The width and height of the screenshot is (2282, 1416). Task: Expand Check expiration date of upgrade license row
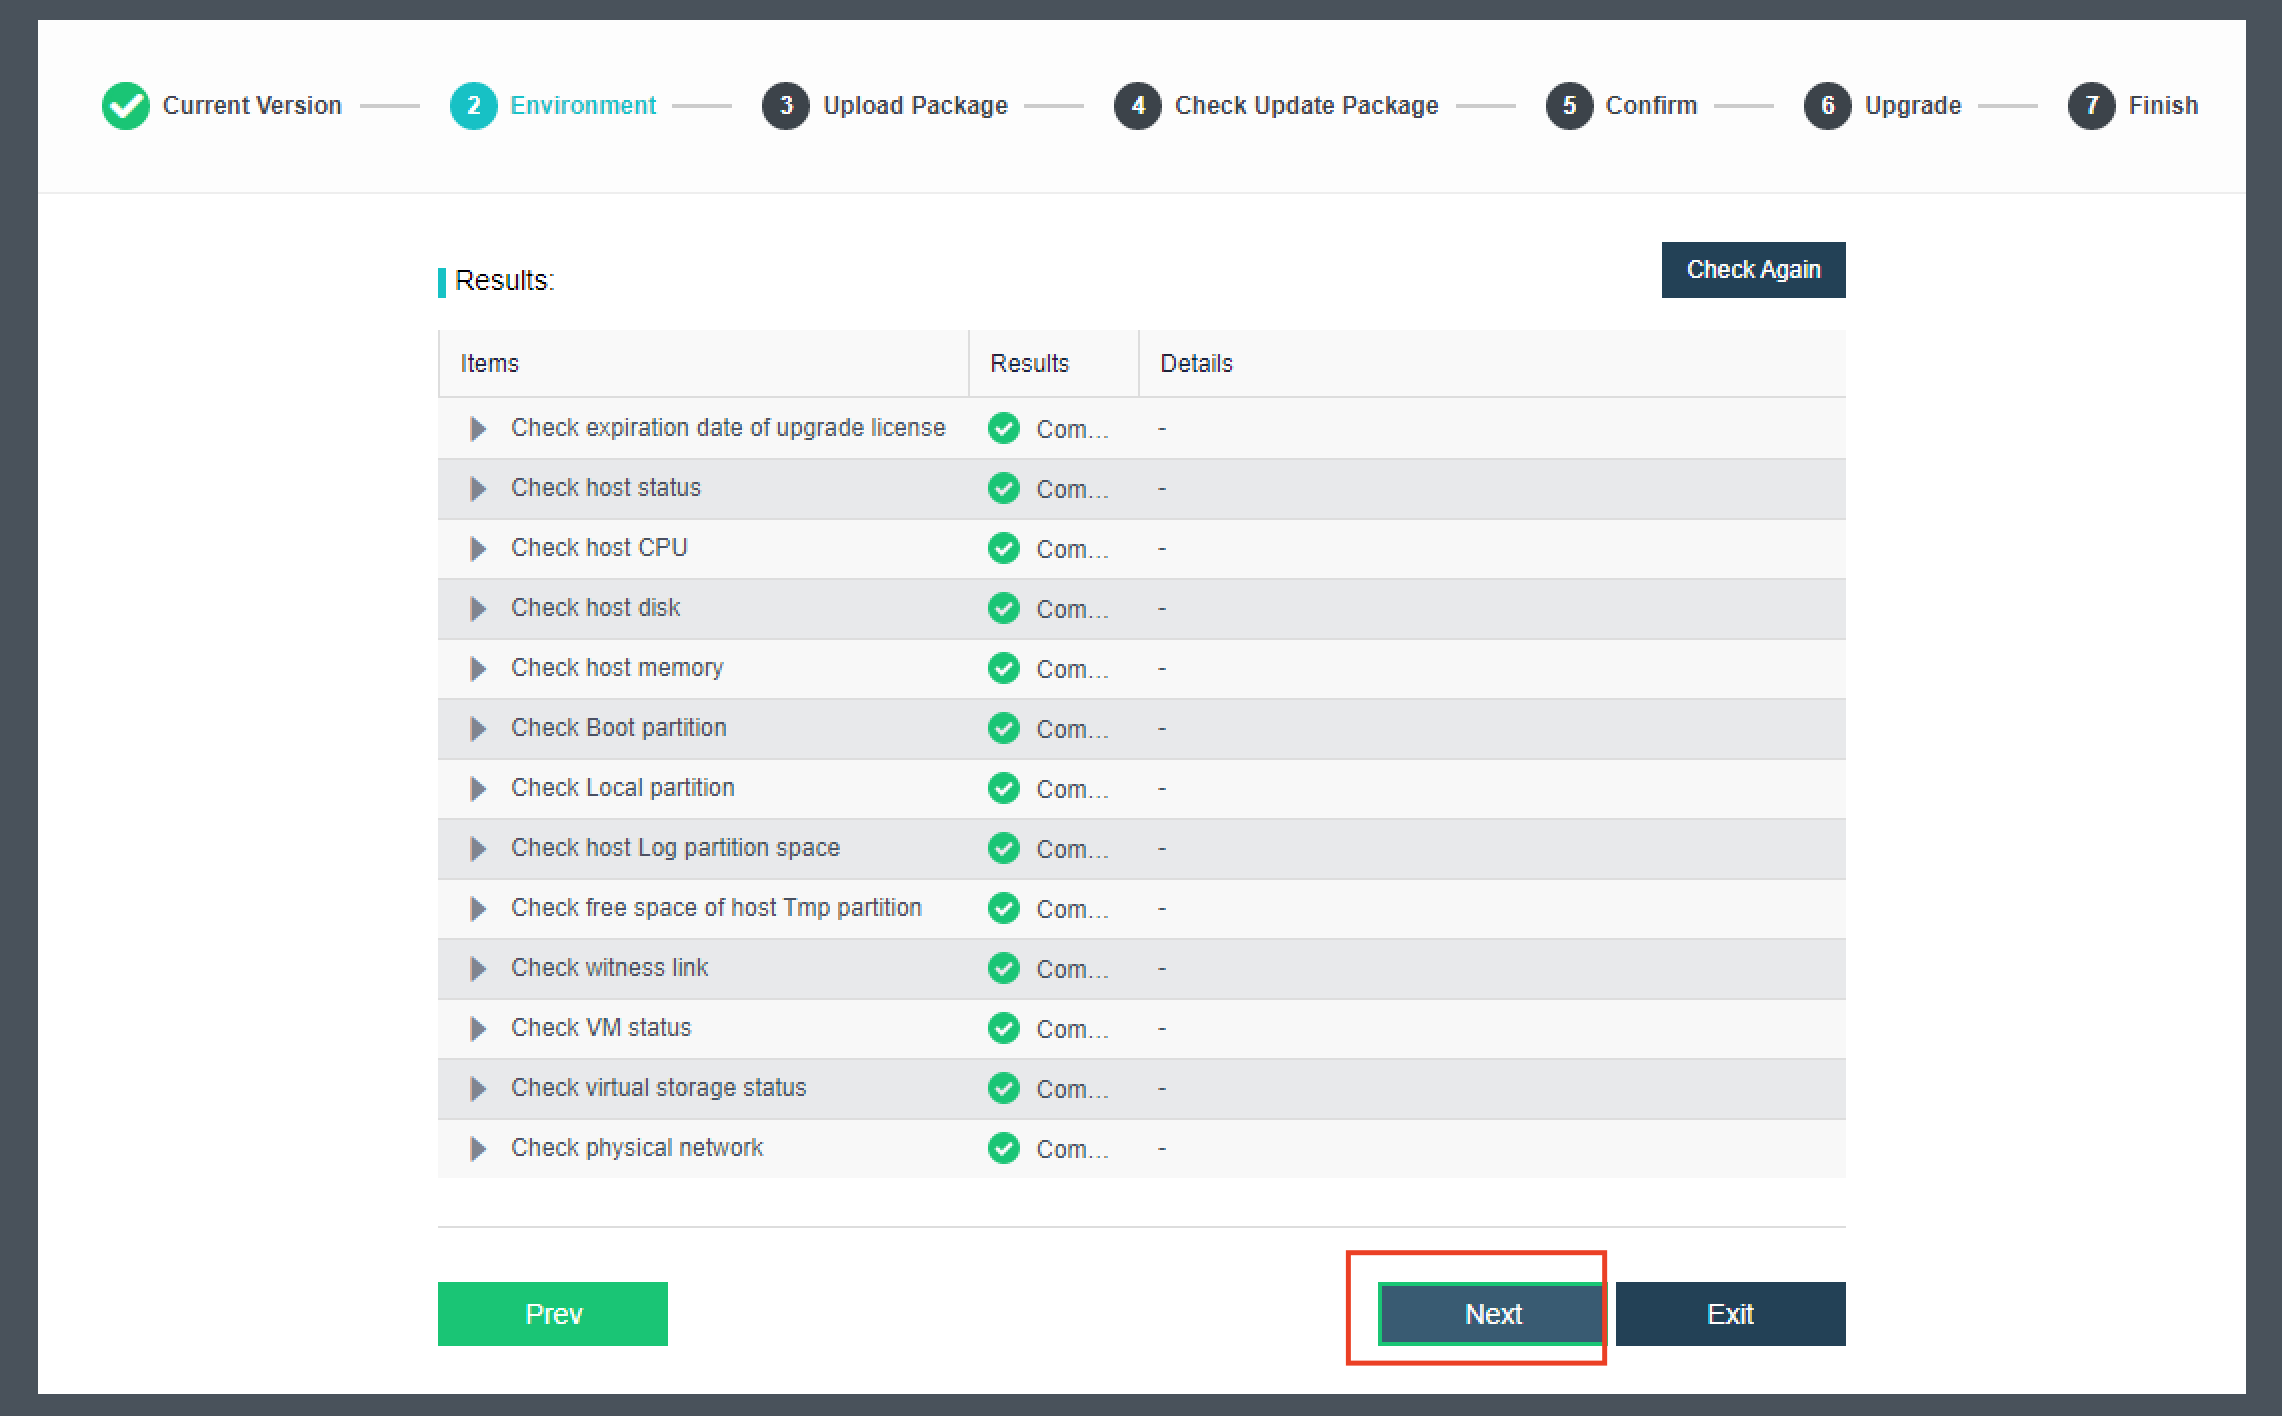click(478, 429)
